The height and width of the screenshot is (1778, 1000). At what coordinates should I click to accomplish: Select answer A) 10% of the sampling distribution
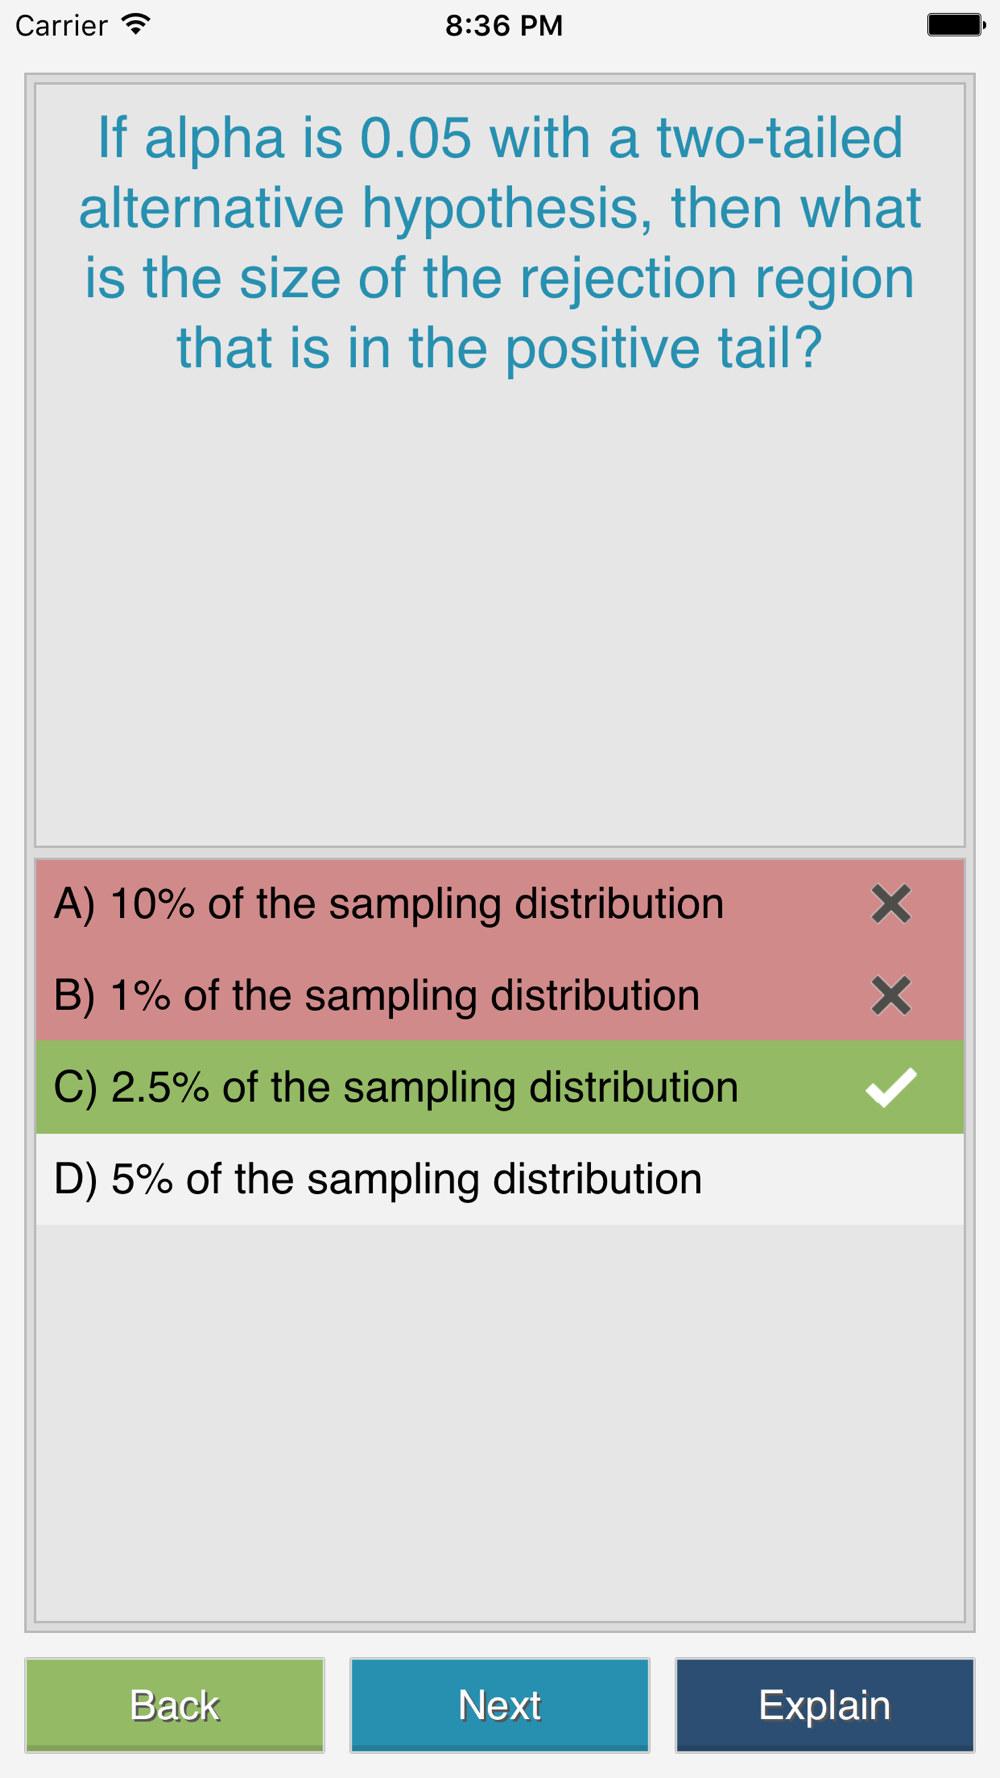(x=500, y=904)
